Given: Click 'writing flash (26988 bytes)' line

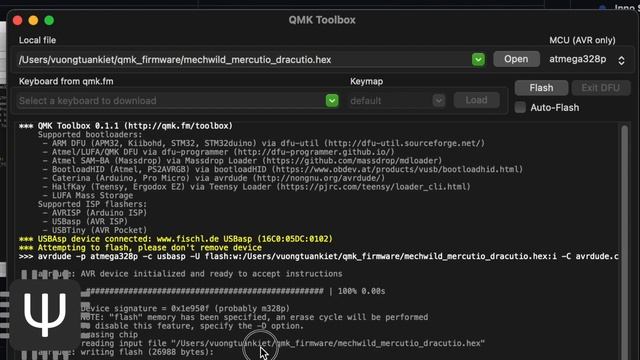Looking at the screenshot, I should click(147, 352).
